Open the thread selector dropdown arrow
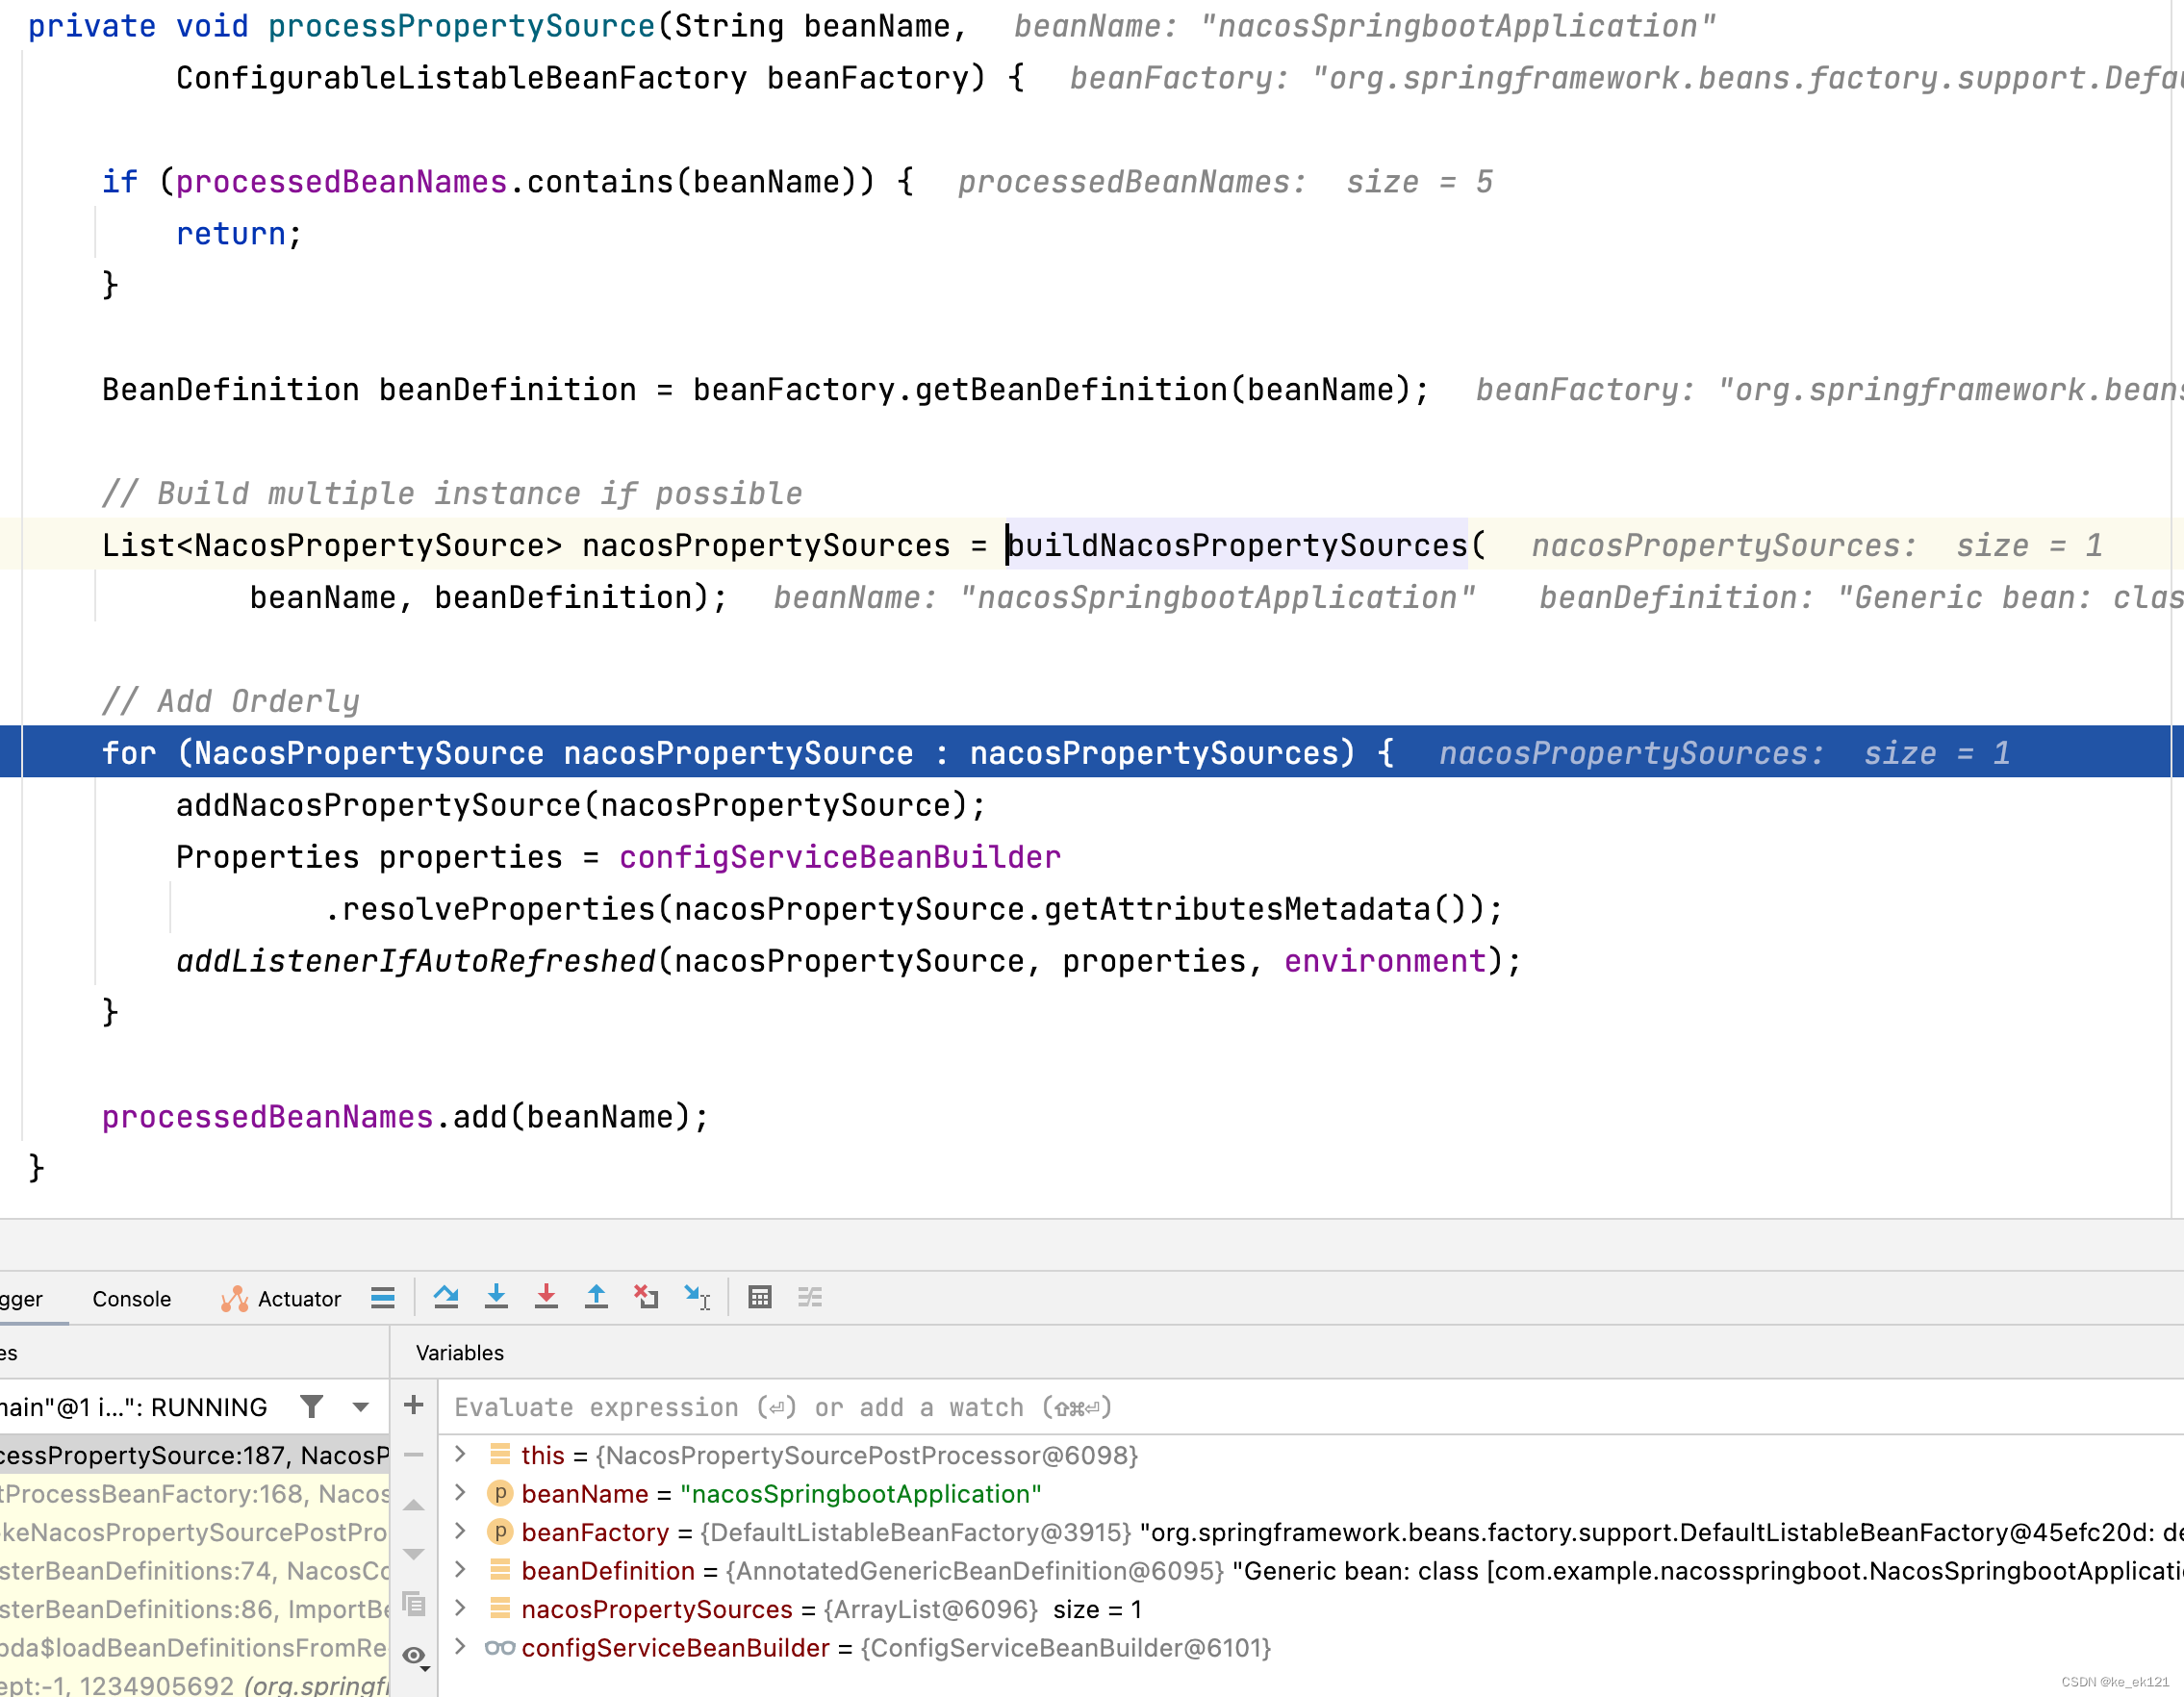This screenshot has width=2184, height=1697. [361, 1407]
